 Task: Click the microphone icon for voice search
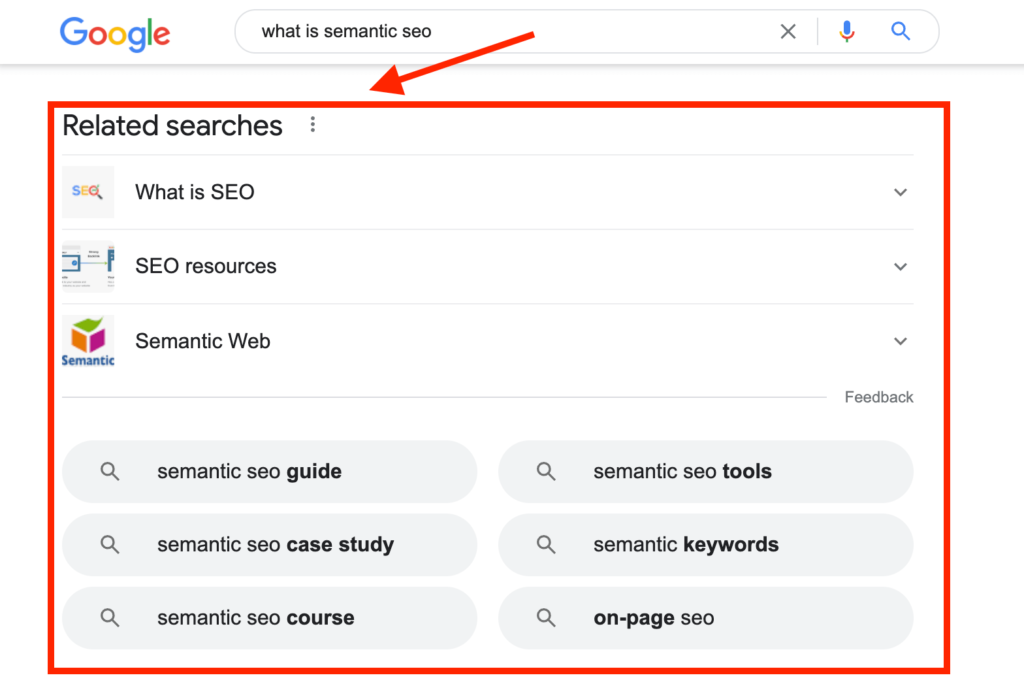(x=847, y=31)
